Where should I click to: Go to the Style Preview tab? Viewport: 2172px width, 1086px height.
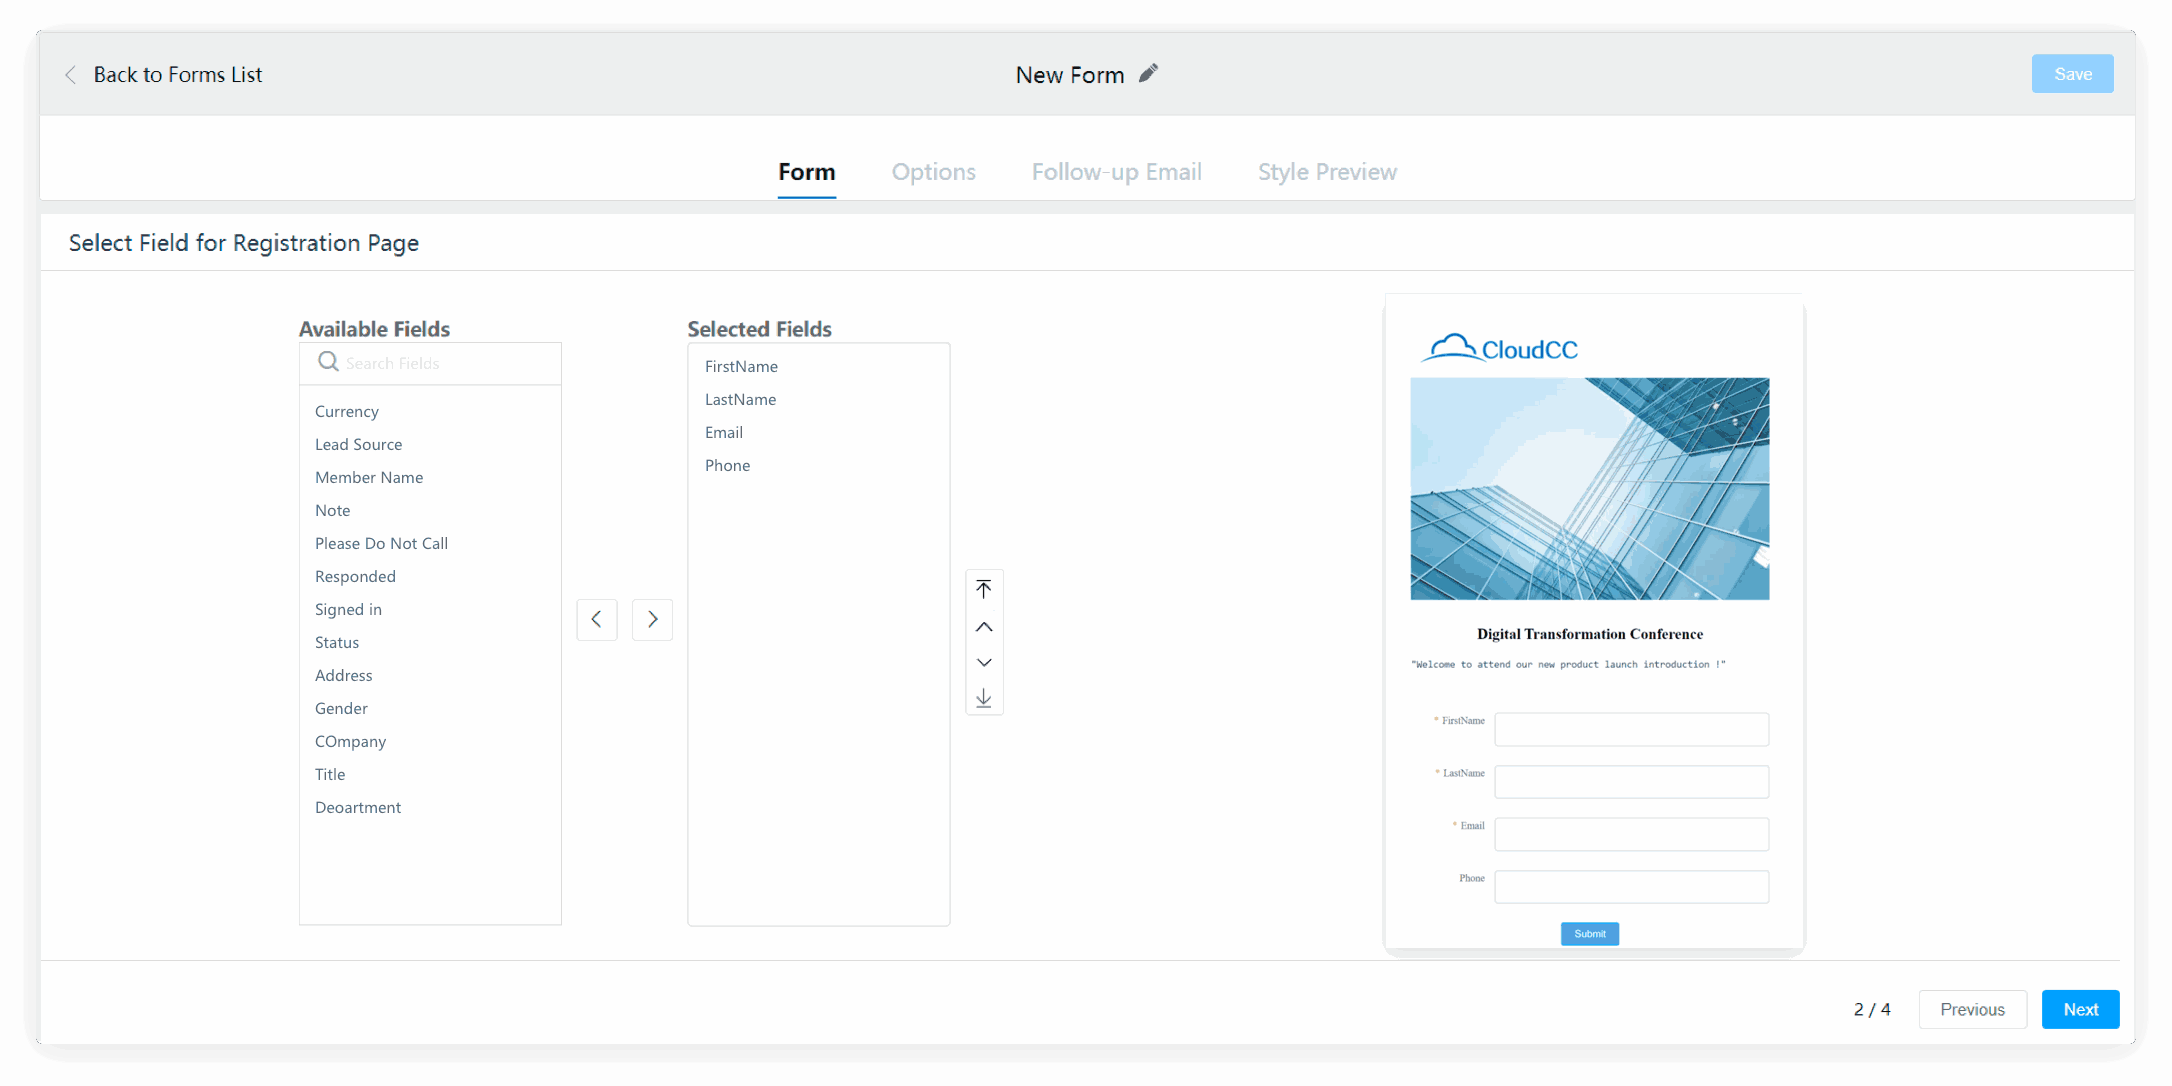point(1327,172)
